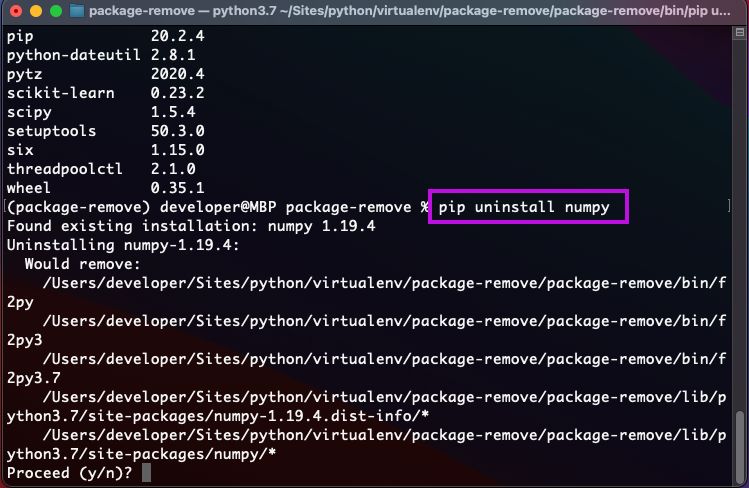Click the cursor after 'Proceed (y/n)?'
This screenshot has height=488, width=749.
pyautogui.click(x=146, y=473)
